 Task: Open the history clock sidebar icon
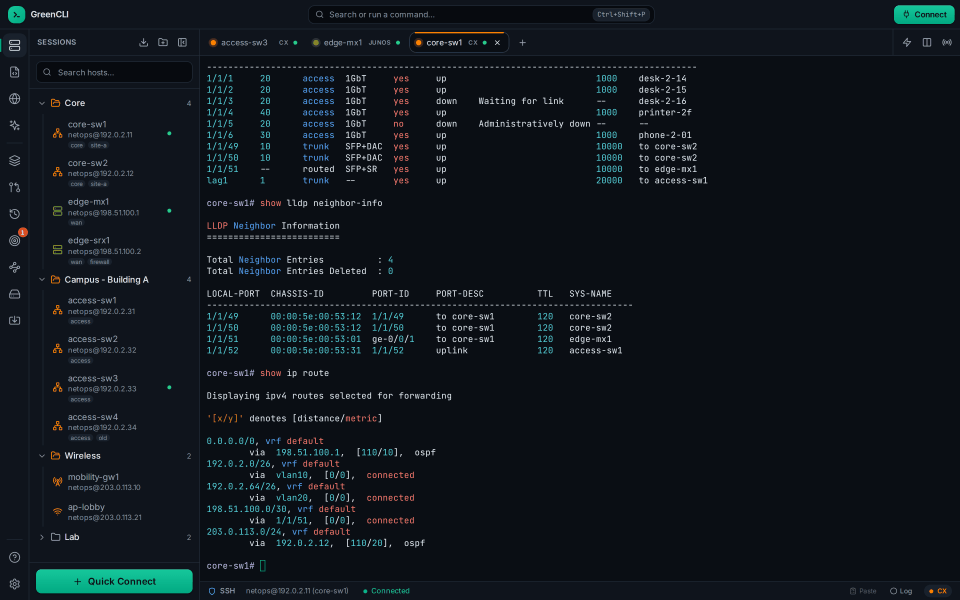click(x=15, y=214)
